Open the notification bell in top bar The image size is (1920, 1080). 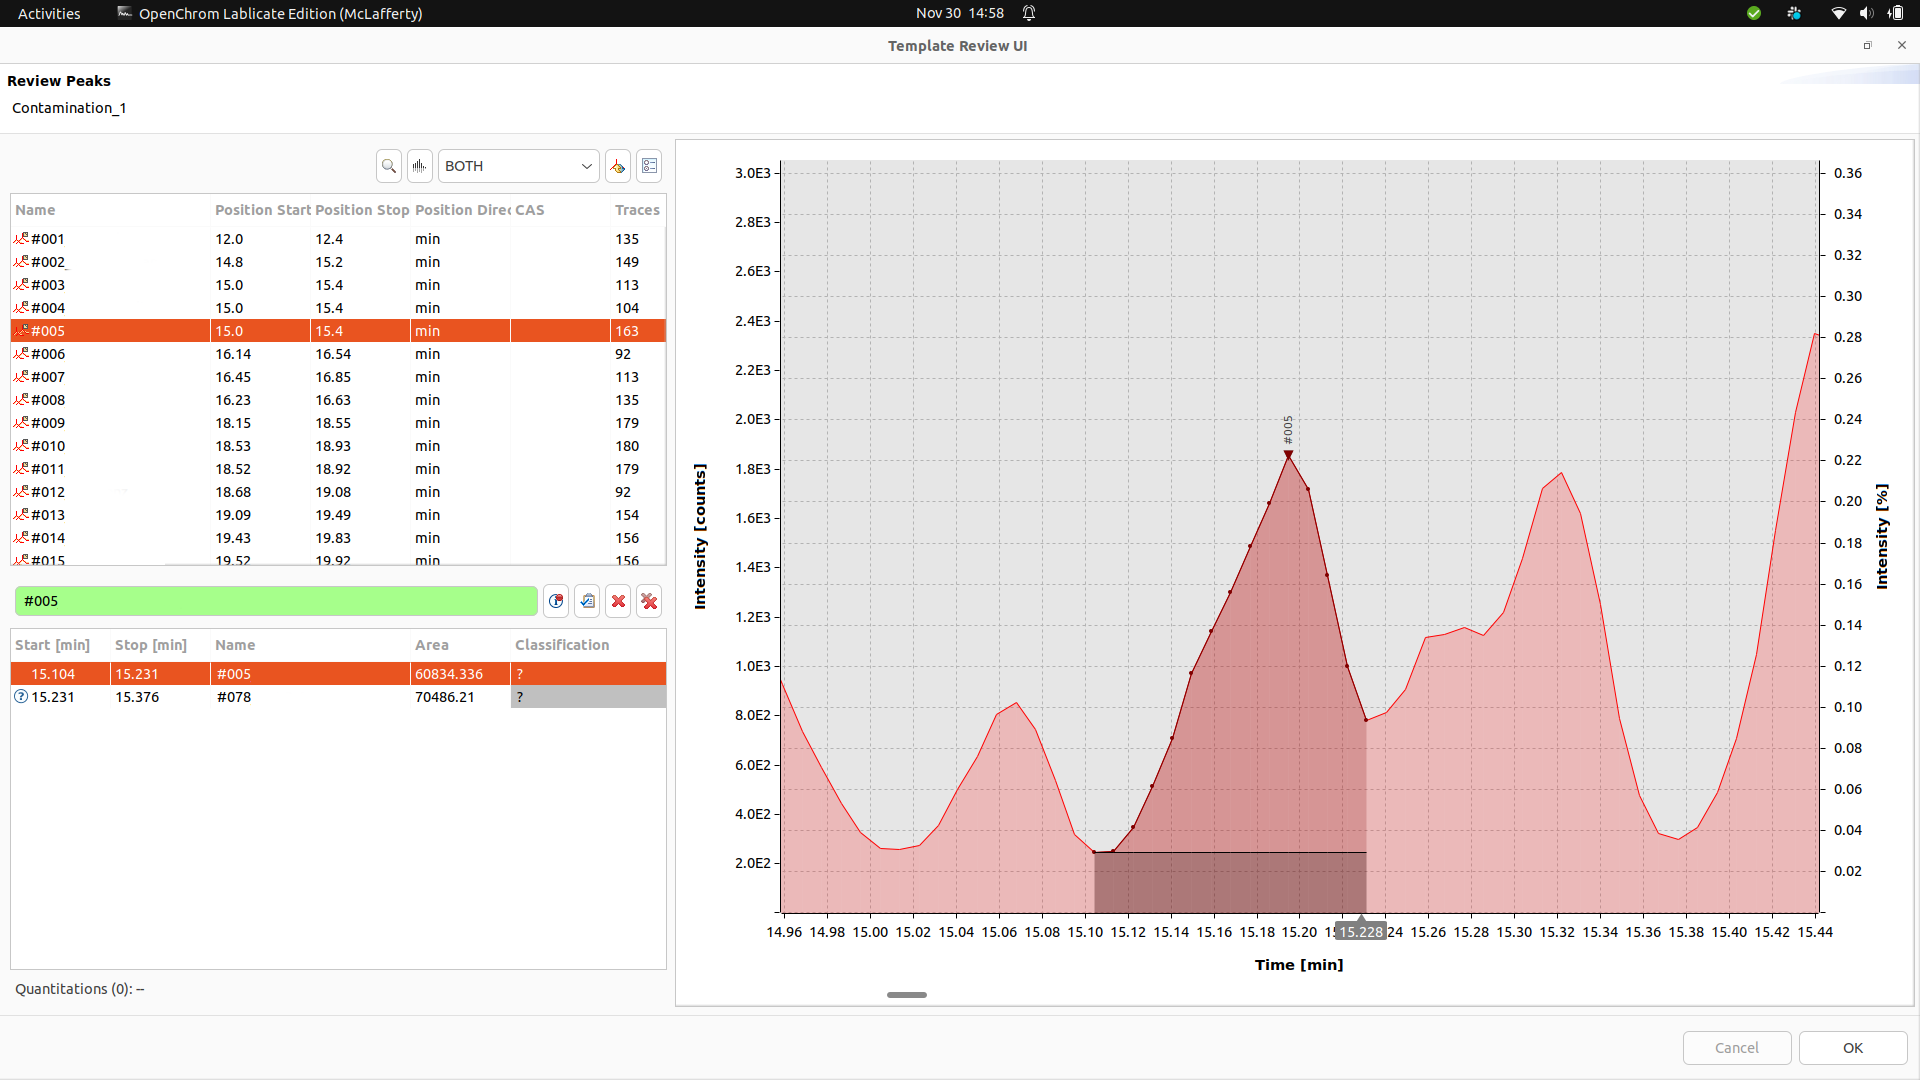click(1030, 13)
